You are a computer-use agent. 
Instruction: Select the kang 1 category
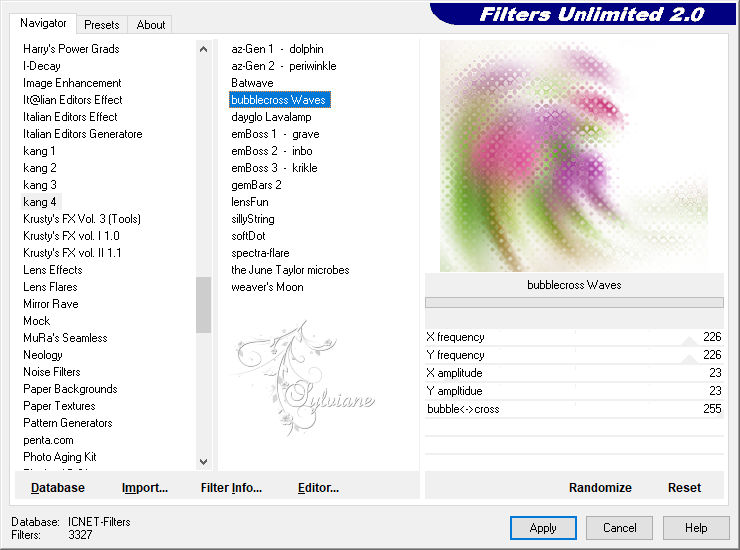point(39,151)
